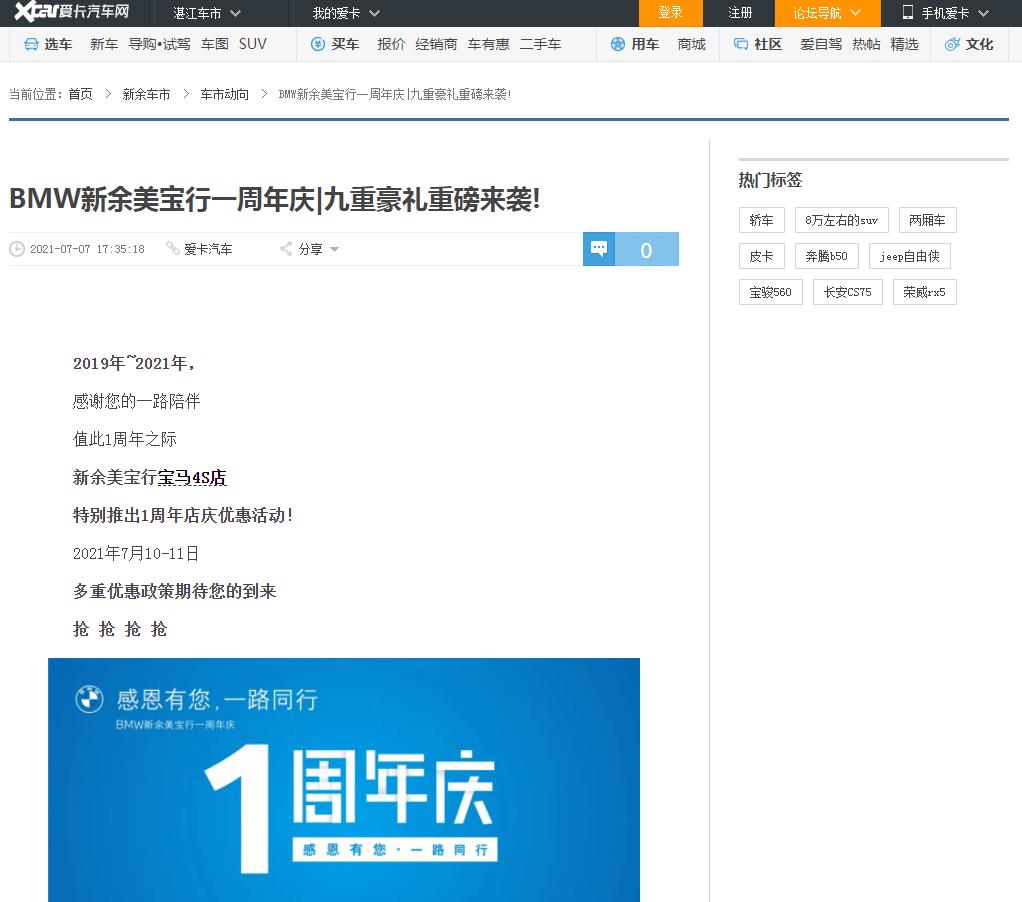Click the clock icon beside publish date
Screen dimensions: 1022x902
pos(17,249)
